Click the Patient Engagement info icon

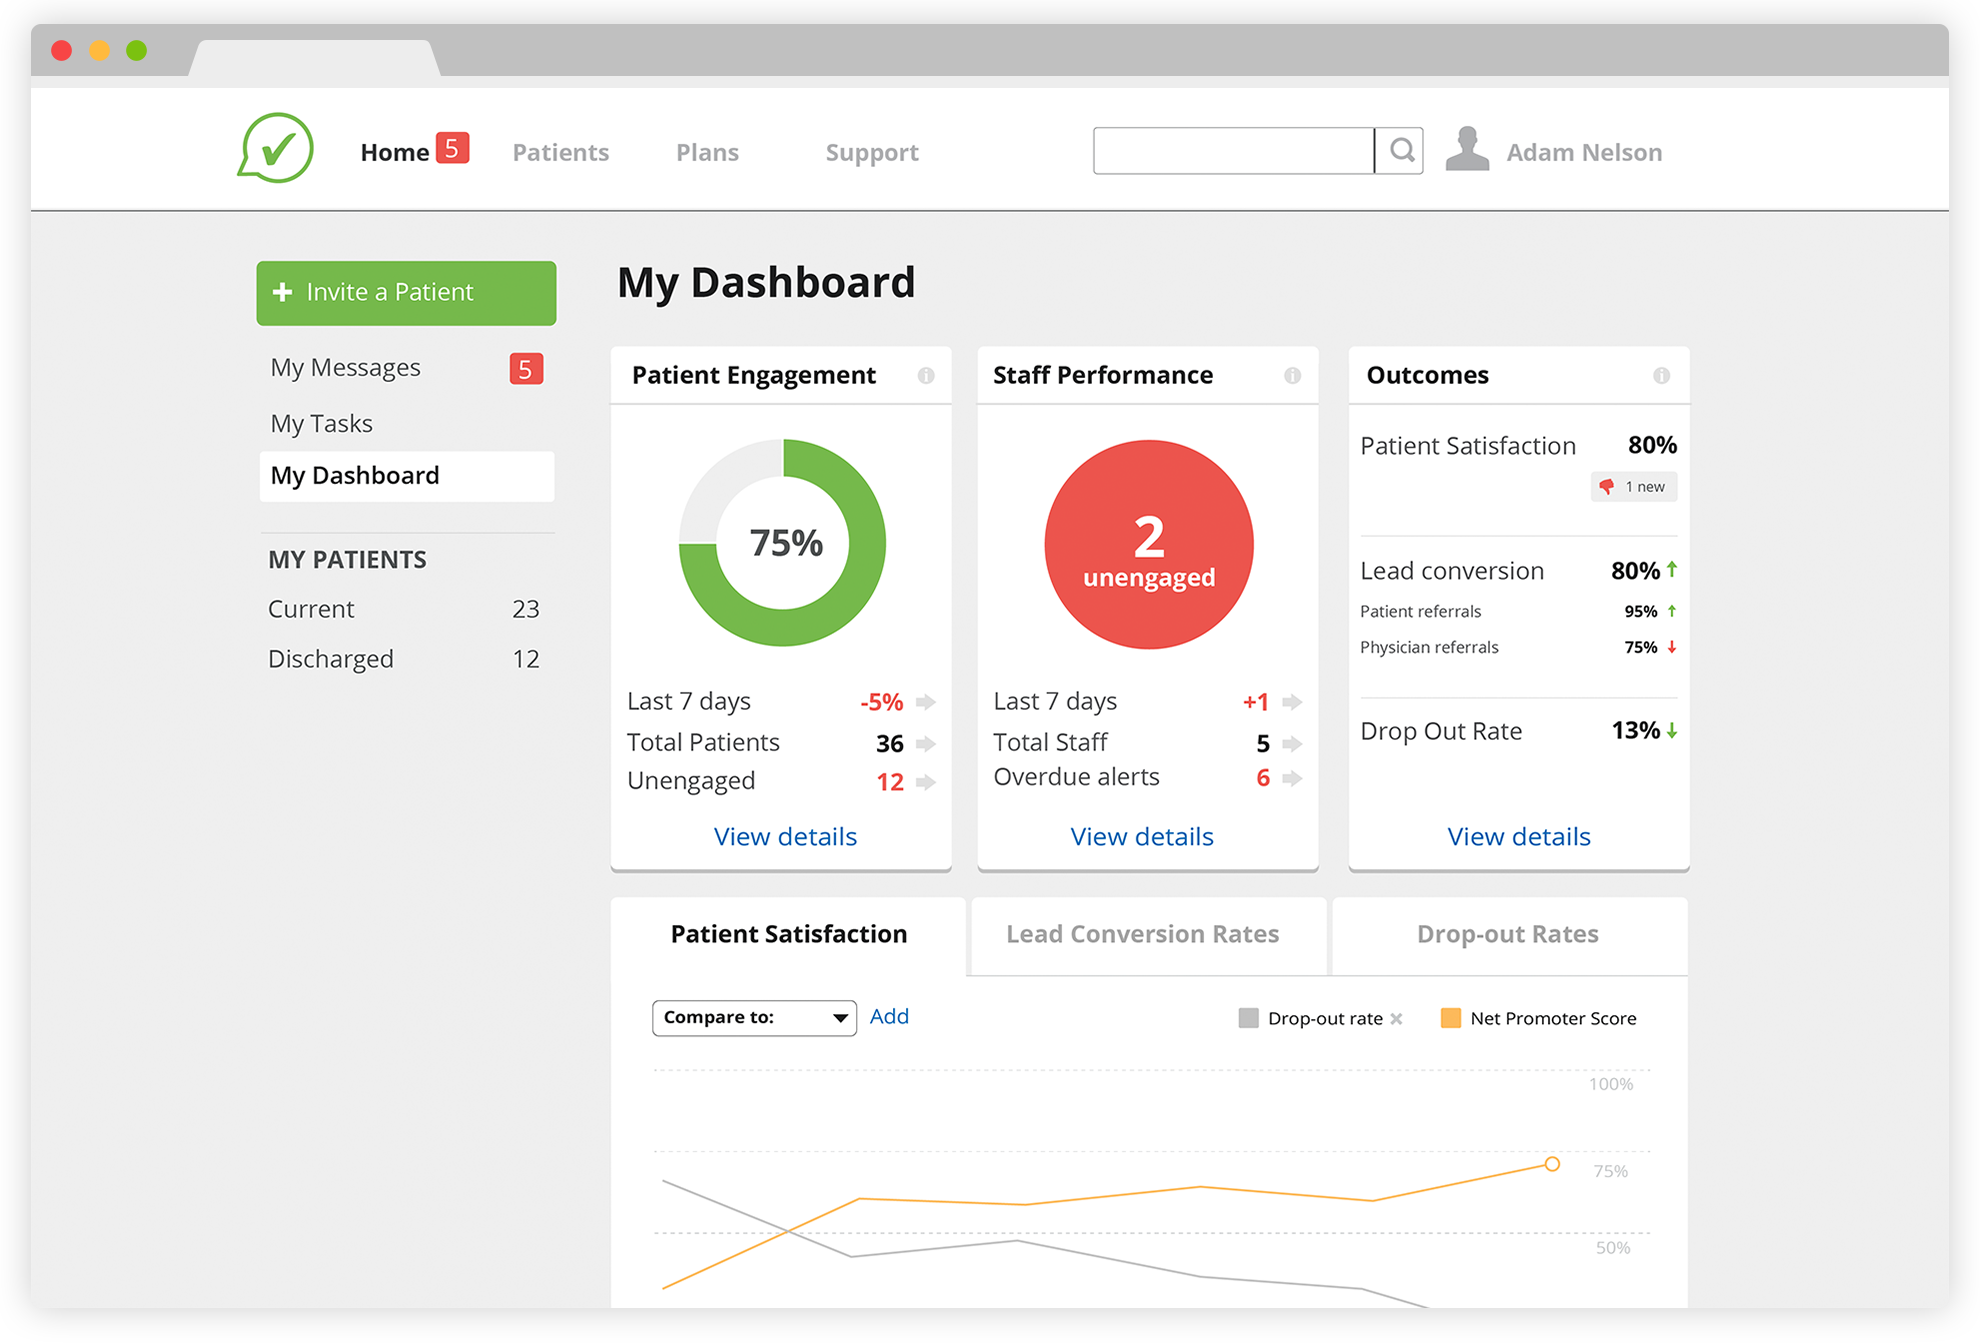point(926,376)
